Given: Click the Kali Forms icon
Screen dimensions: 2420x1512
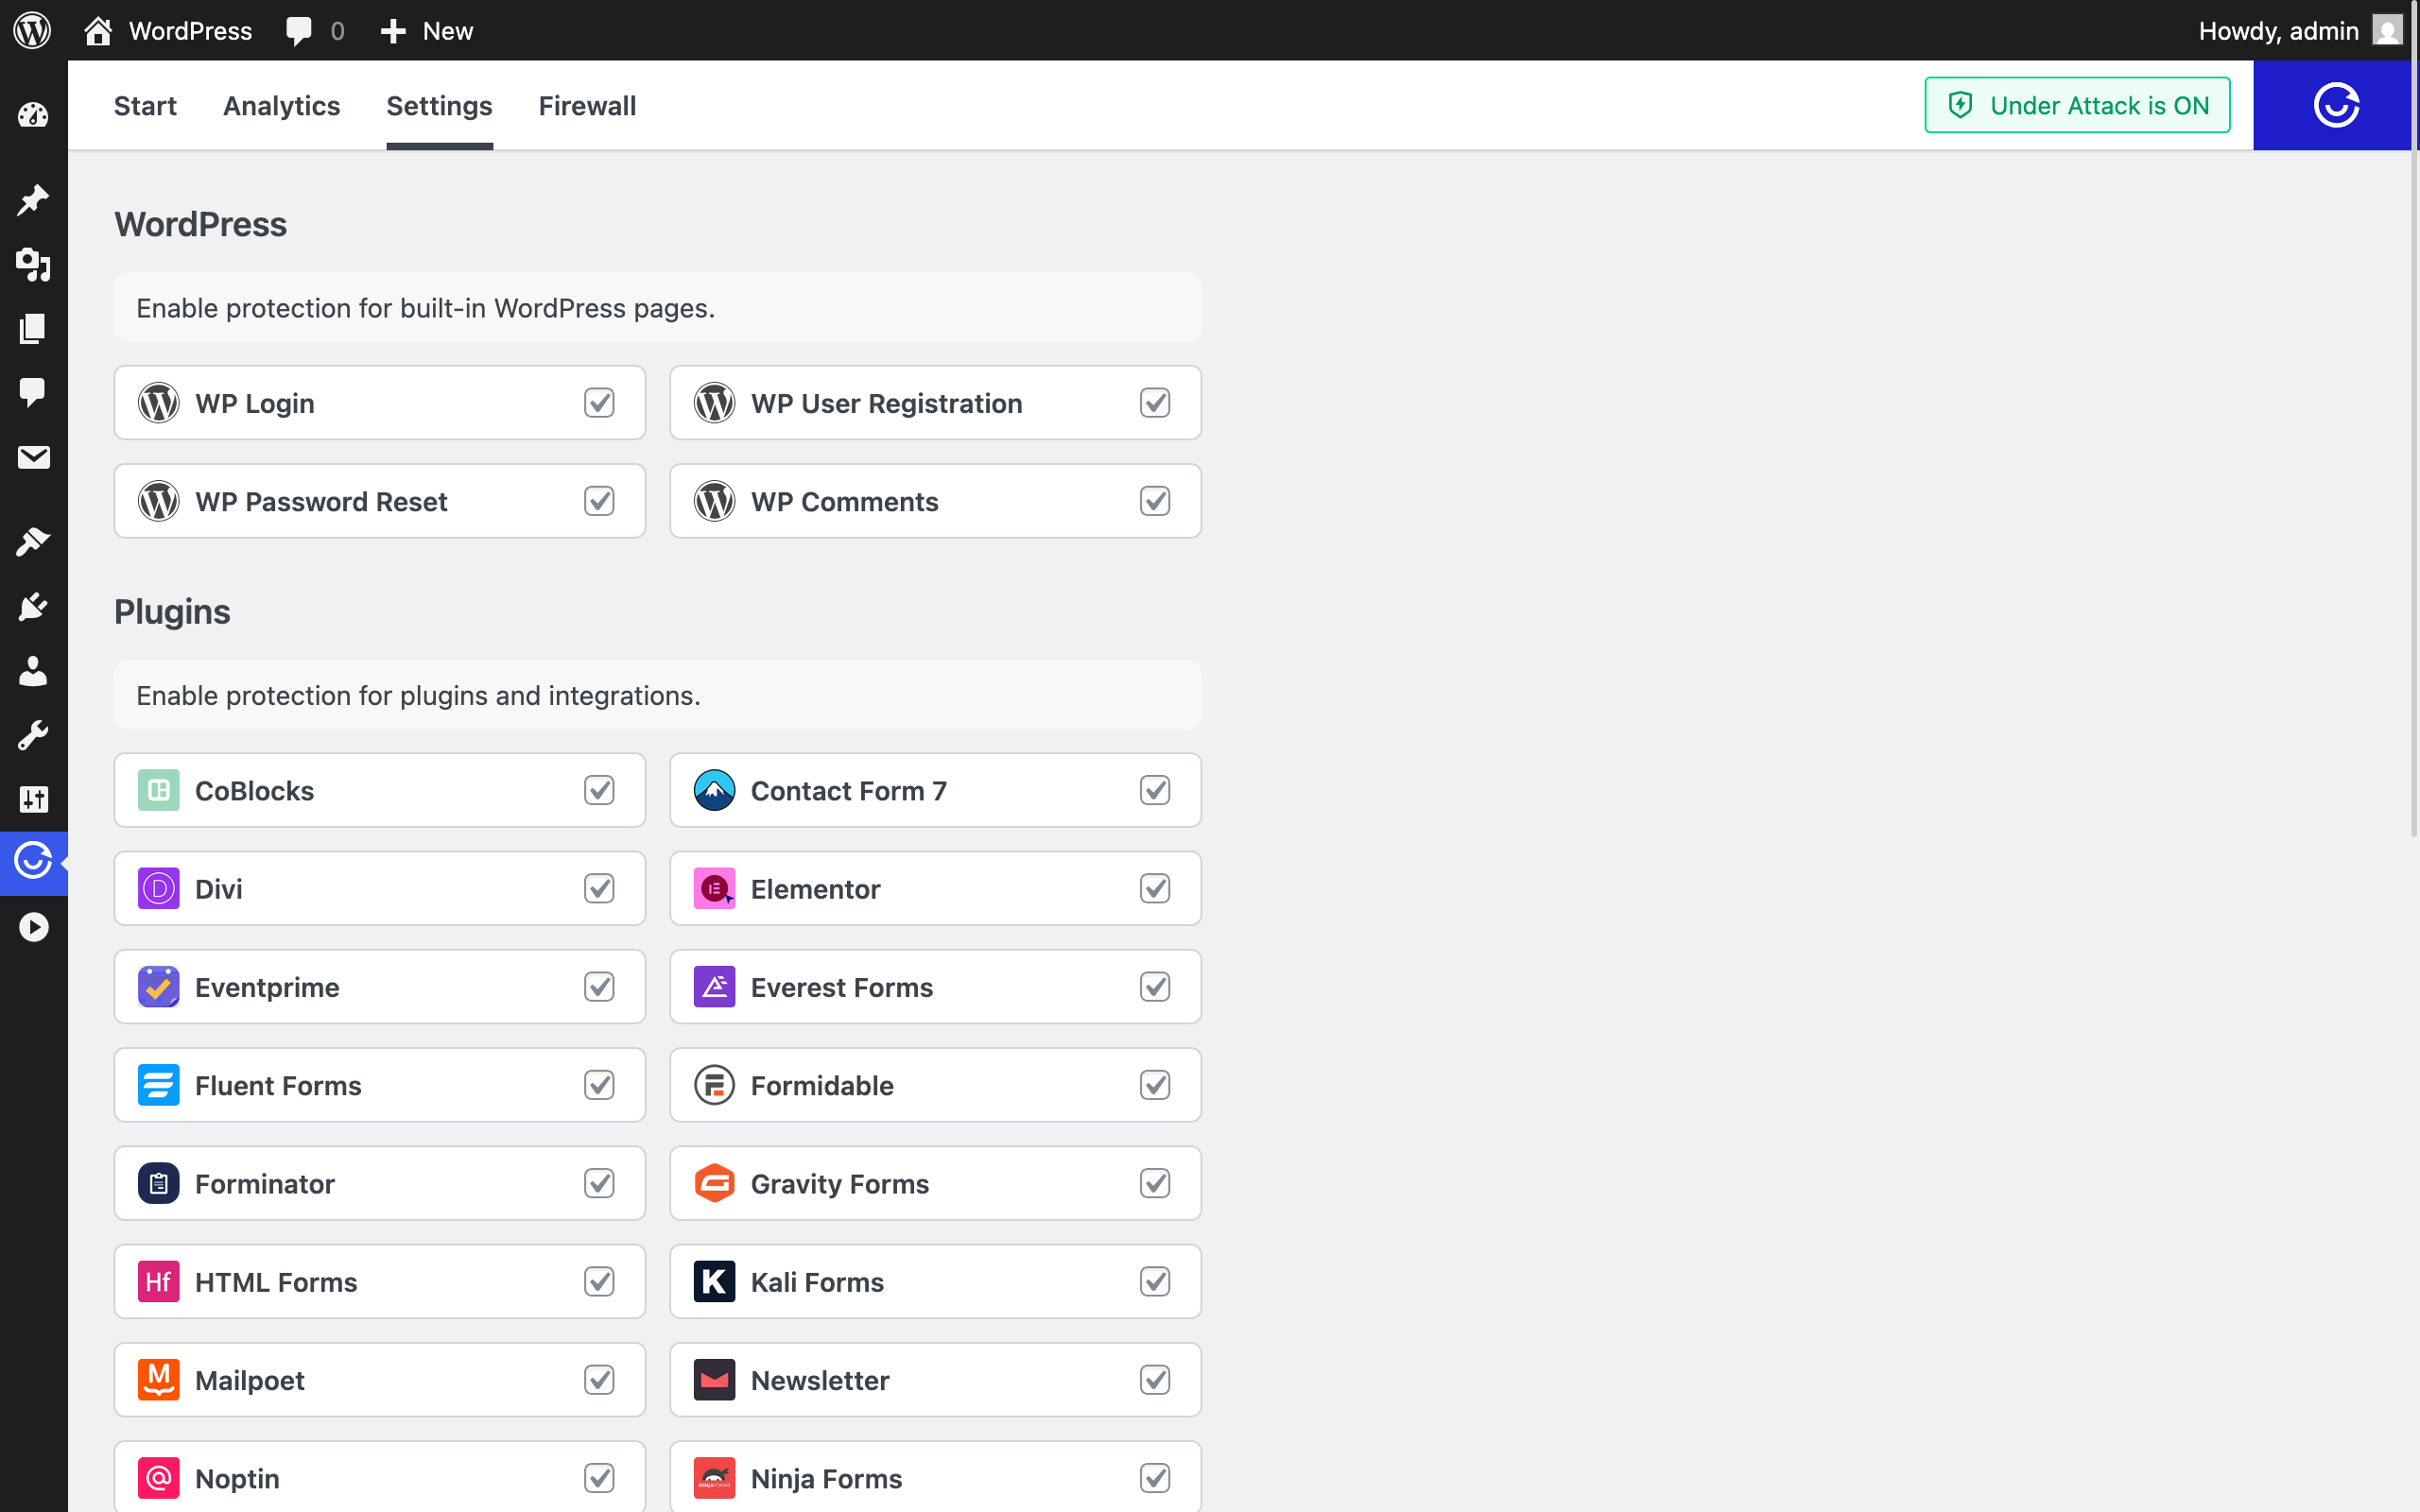Looking at the screenshot, I should (714, 1281).
